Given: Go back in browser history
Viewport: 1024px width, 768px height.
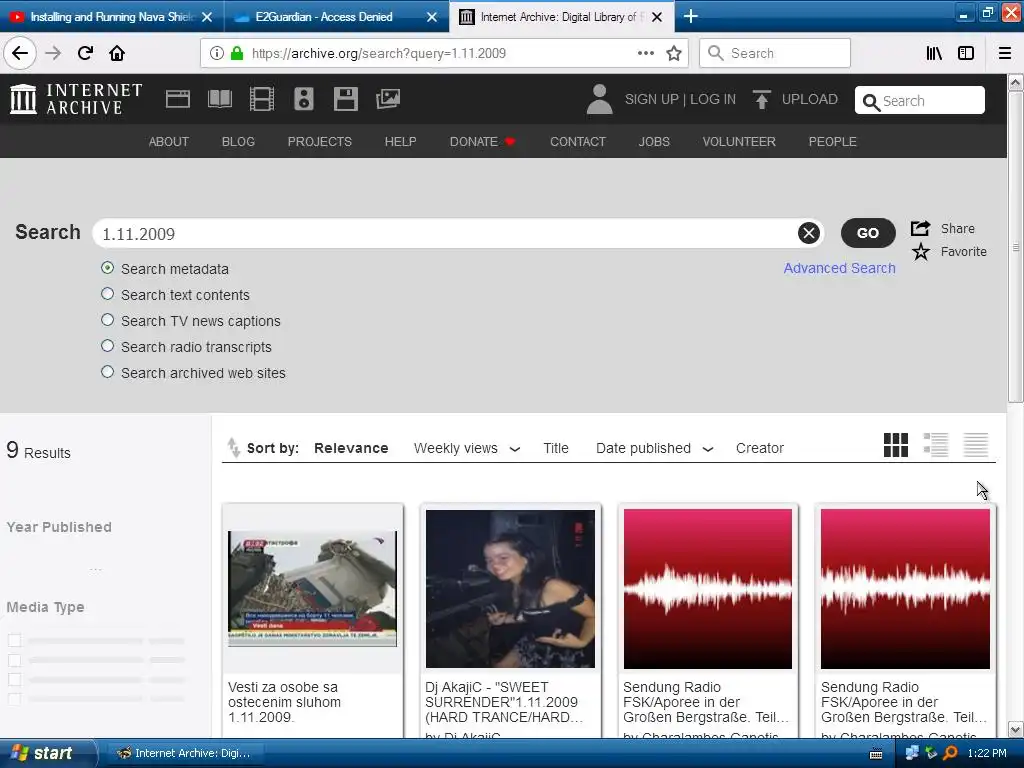Looking at the screenshot, I should coord(20,53).
